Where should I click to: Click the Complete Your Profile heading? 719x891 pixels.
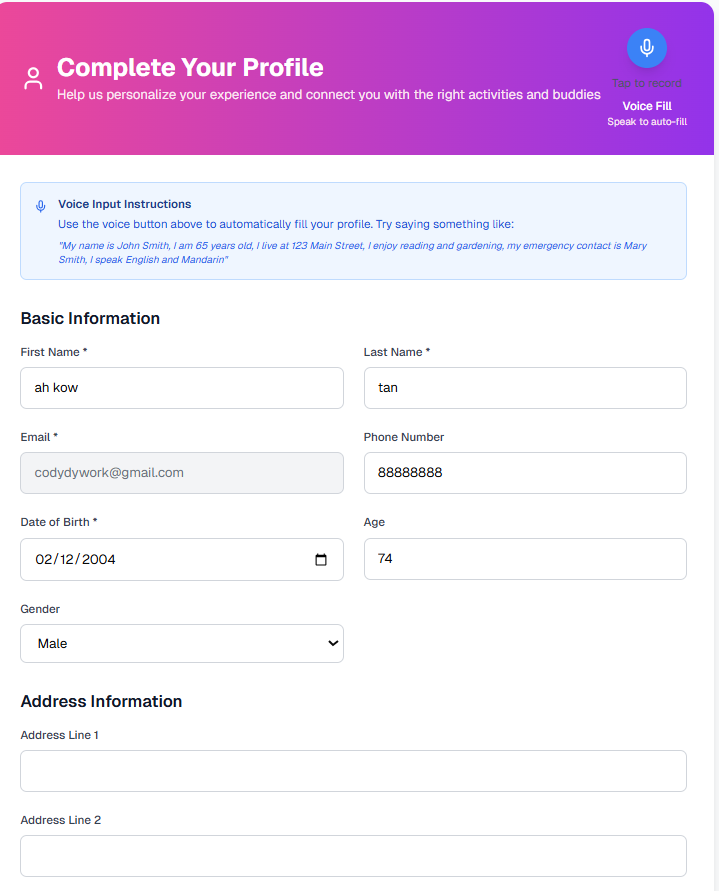190,68
